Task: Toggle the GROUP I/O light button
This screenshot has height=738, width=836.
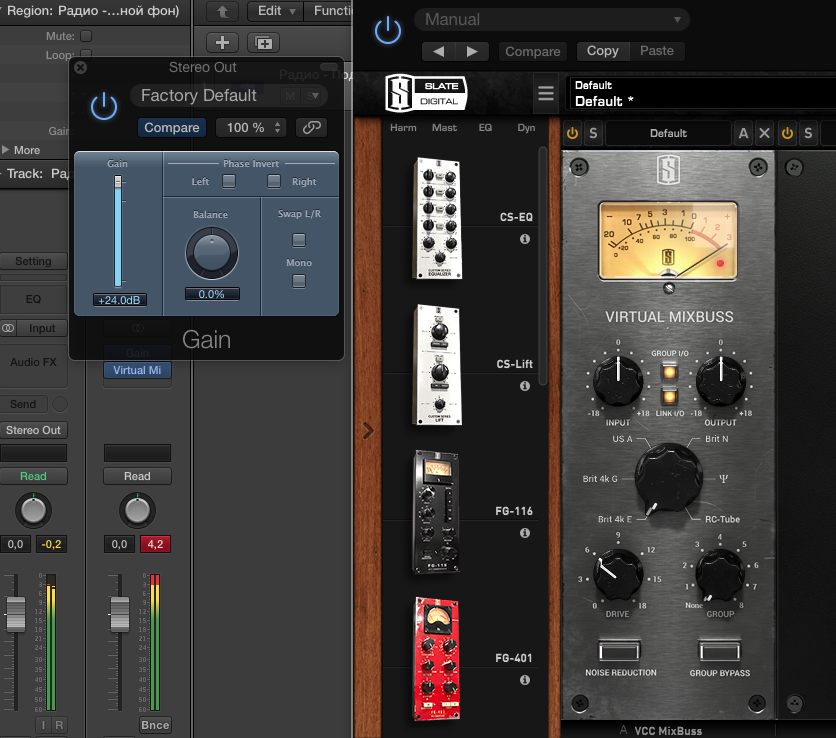Action: click(669, 372)
